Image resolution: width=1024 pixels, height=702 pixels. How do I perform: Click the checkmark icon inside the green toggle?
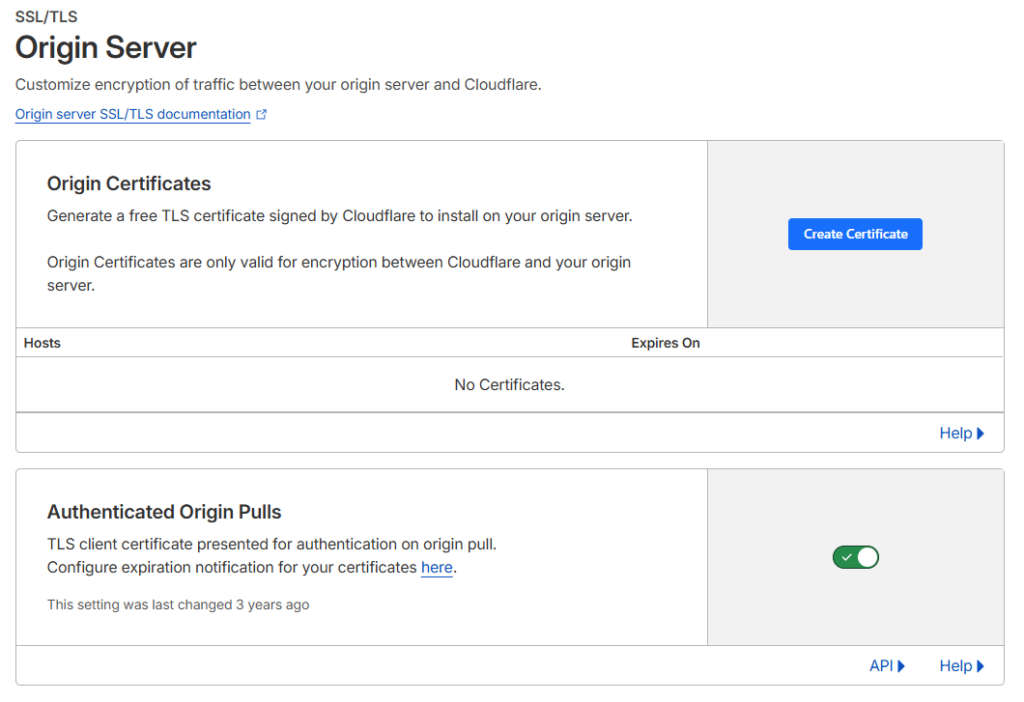tap(847, 557)
